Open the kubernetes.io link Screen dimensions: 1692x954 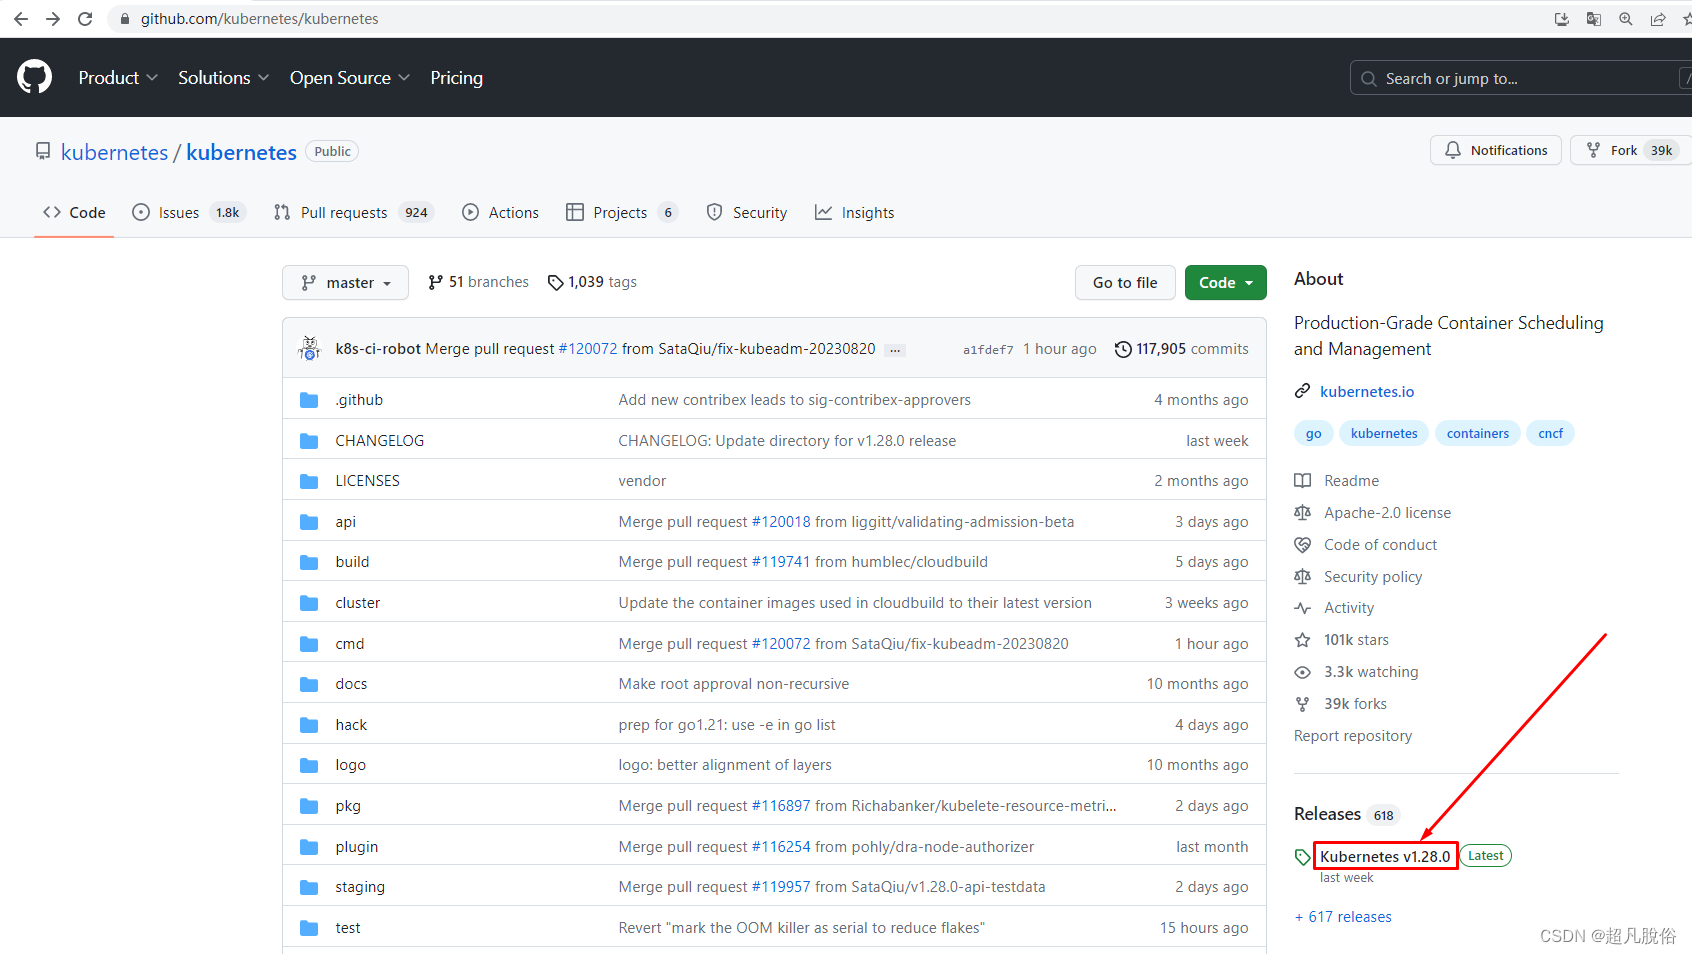tap(1367, 391)
